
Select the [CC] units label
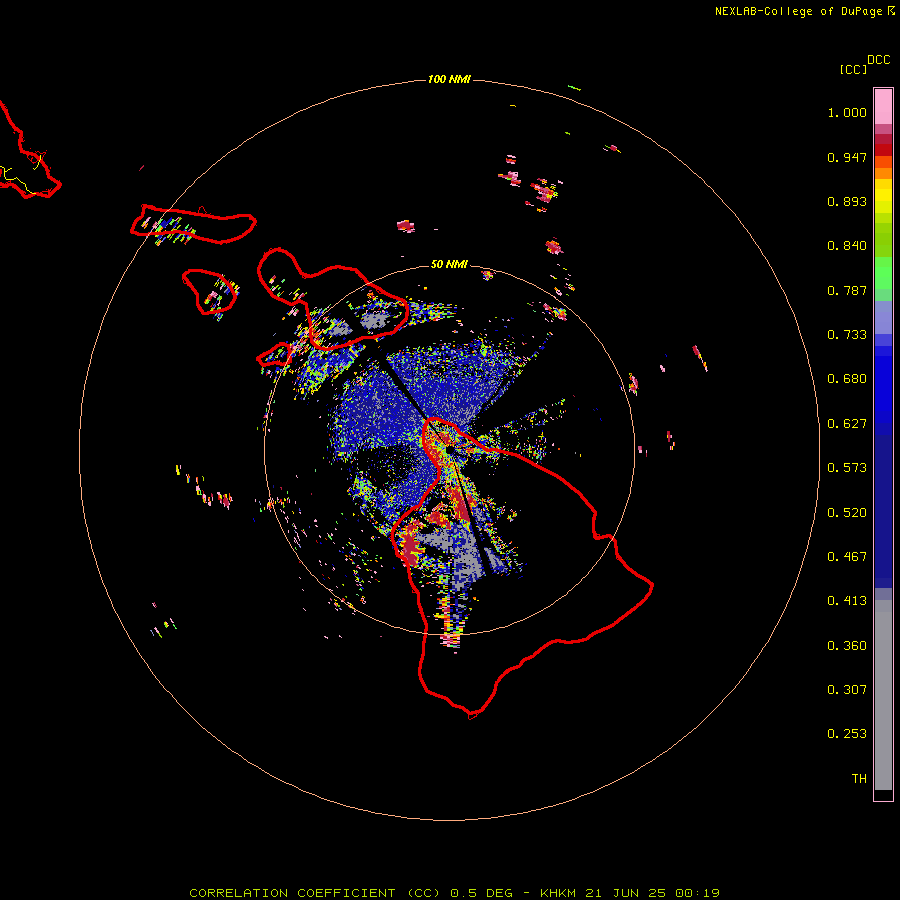[853, 69]
